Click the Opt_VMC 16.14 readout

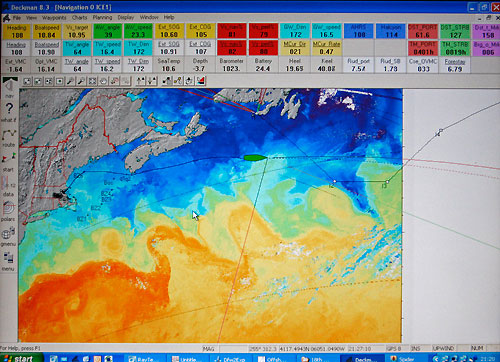[x=46, y=65]
